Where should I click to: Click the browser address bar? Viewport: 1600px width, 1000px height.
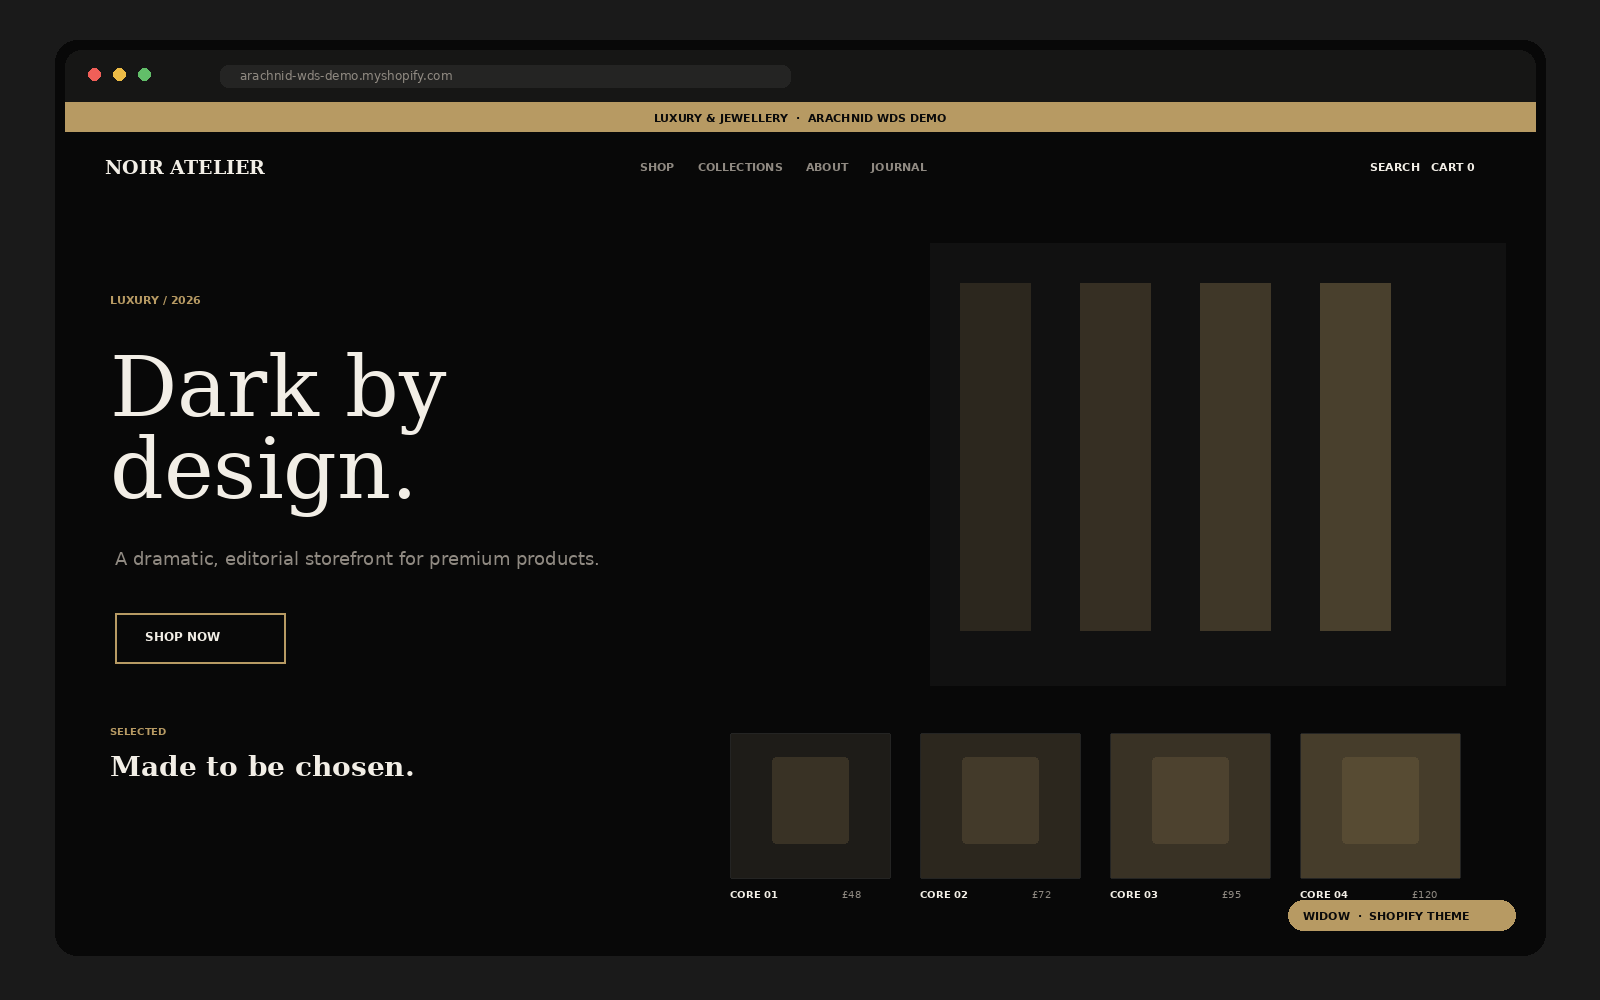point(505,76)
